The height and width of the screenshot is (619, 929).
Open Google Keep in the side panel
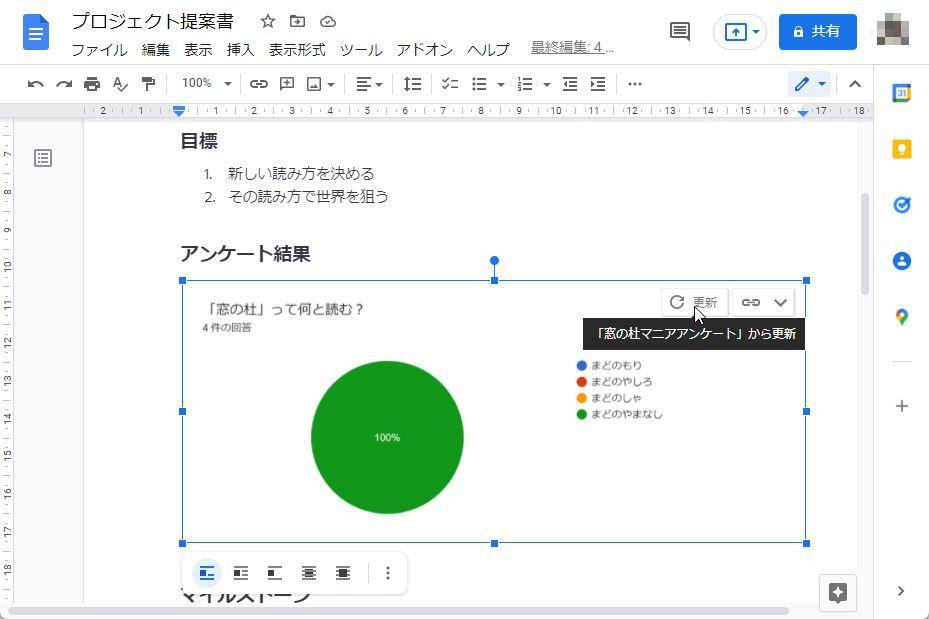pyautogui.click(x=901, y=149)
